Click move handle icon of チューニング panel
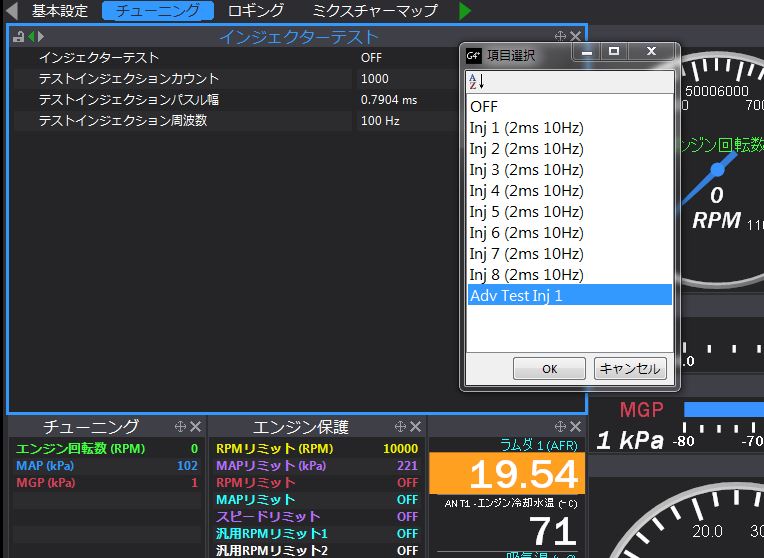The width and height of the screenshot is (764, 558). pos(180,426)
